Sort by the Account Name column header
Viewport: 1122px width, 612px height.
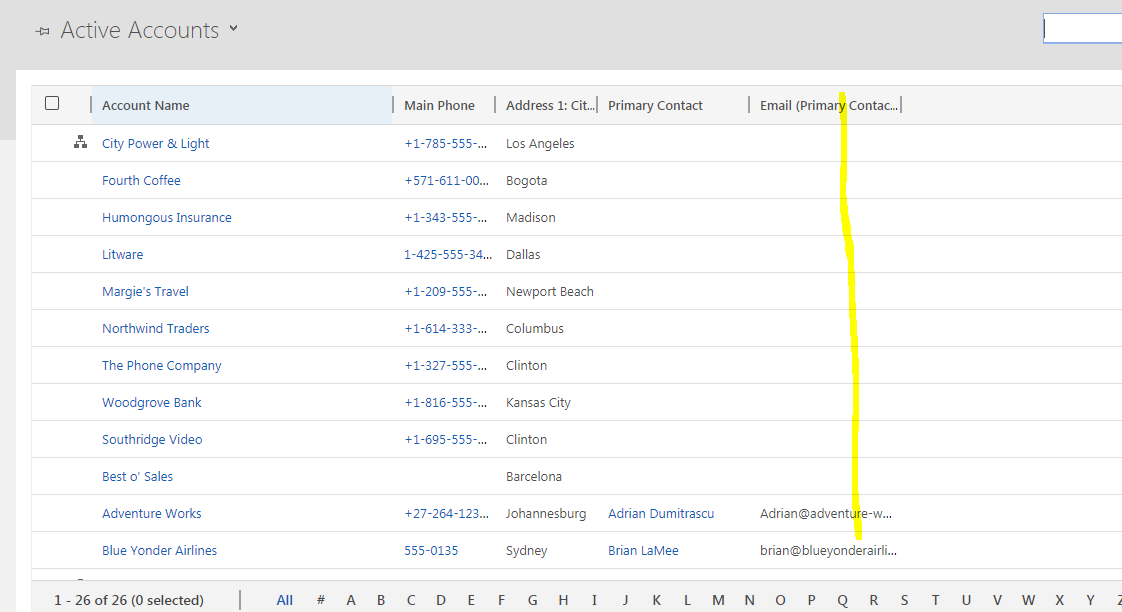pos(146,105)
